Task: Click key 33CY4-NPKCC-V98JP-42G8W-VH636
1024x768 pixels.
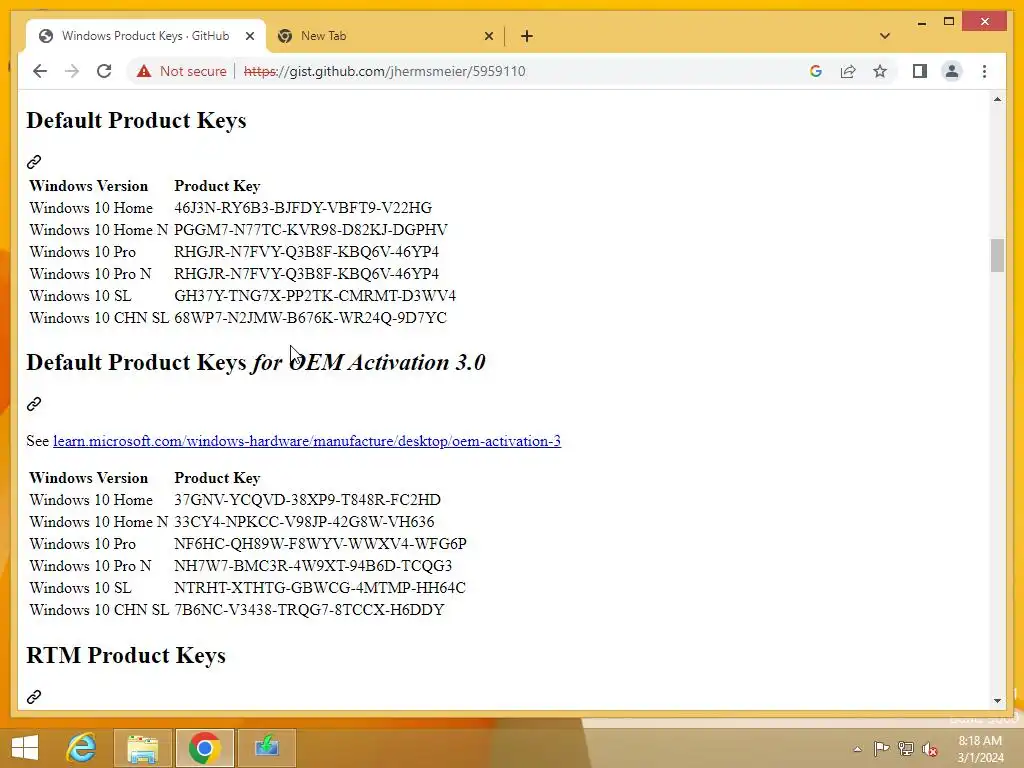Action: pos(304,522)
